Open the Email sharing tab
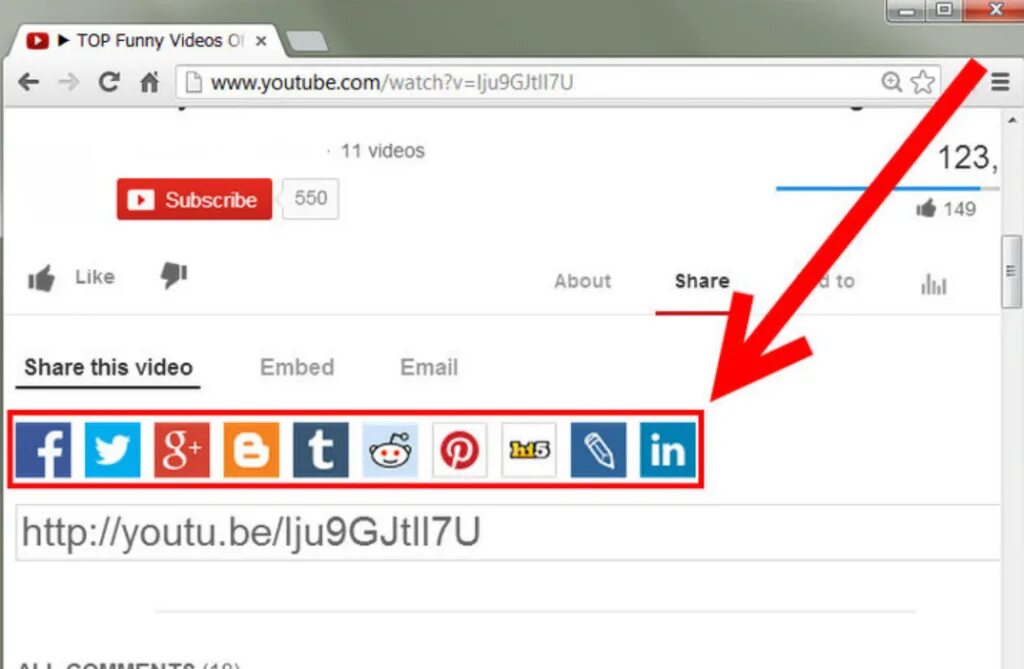 point(429,367)
